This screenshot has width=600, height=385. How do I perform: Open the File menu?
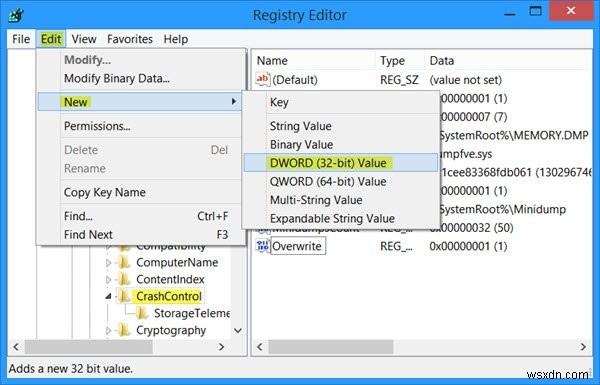tap(21, 39)
